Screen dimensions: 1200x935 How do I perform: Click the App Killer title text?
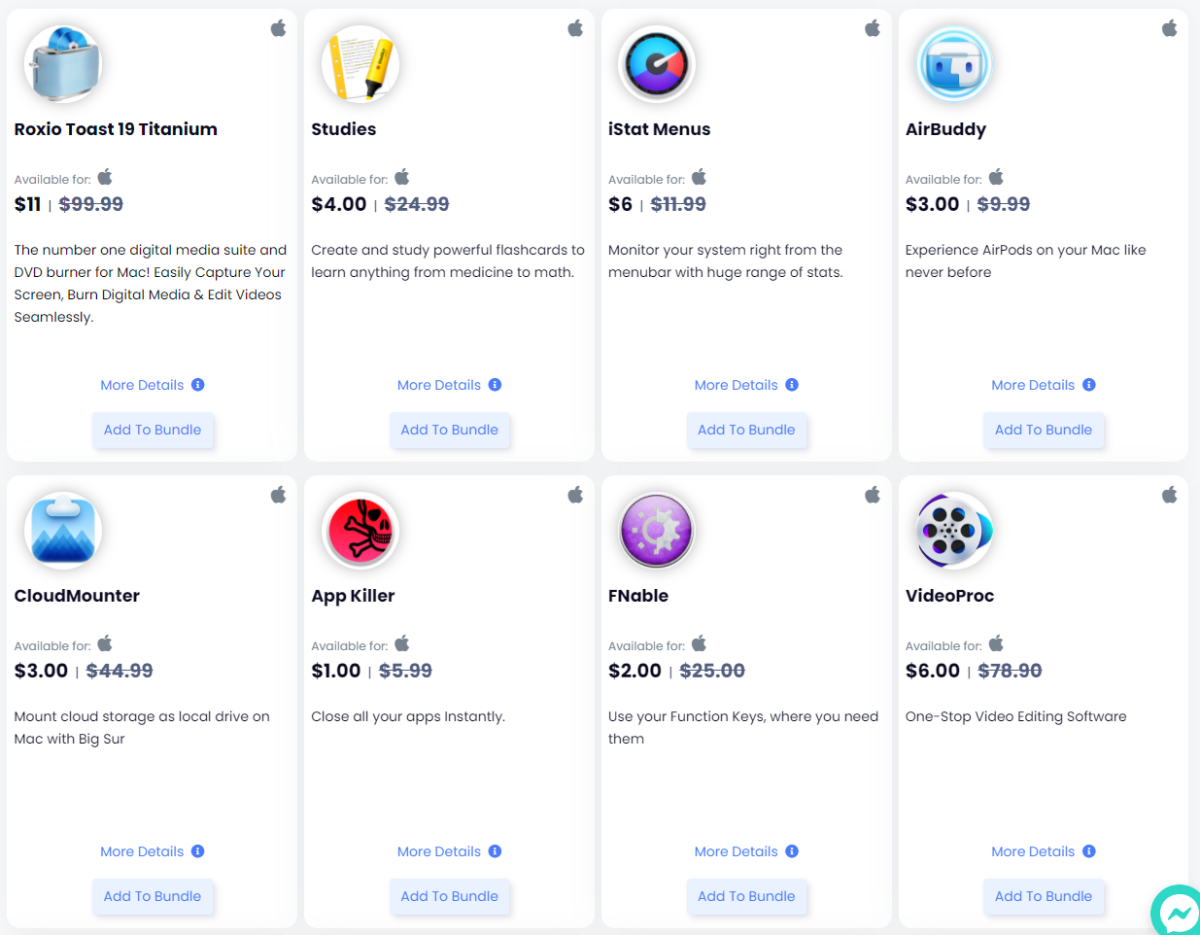[x=353, y=596]
